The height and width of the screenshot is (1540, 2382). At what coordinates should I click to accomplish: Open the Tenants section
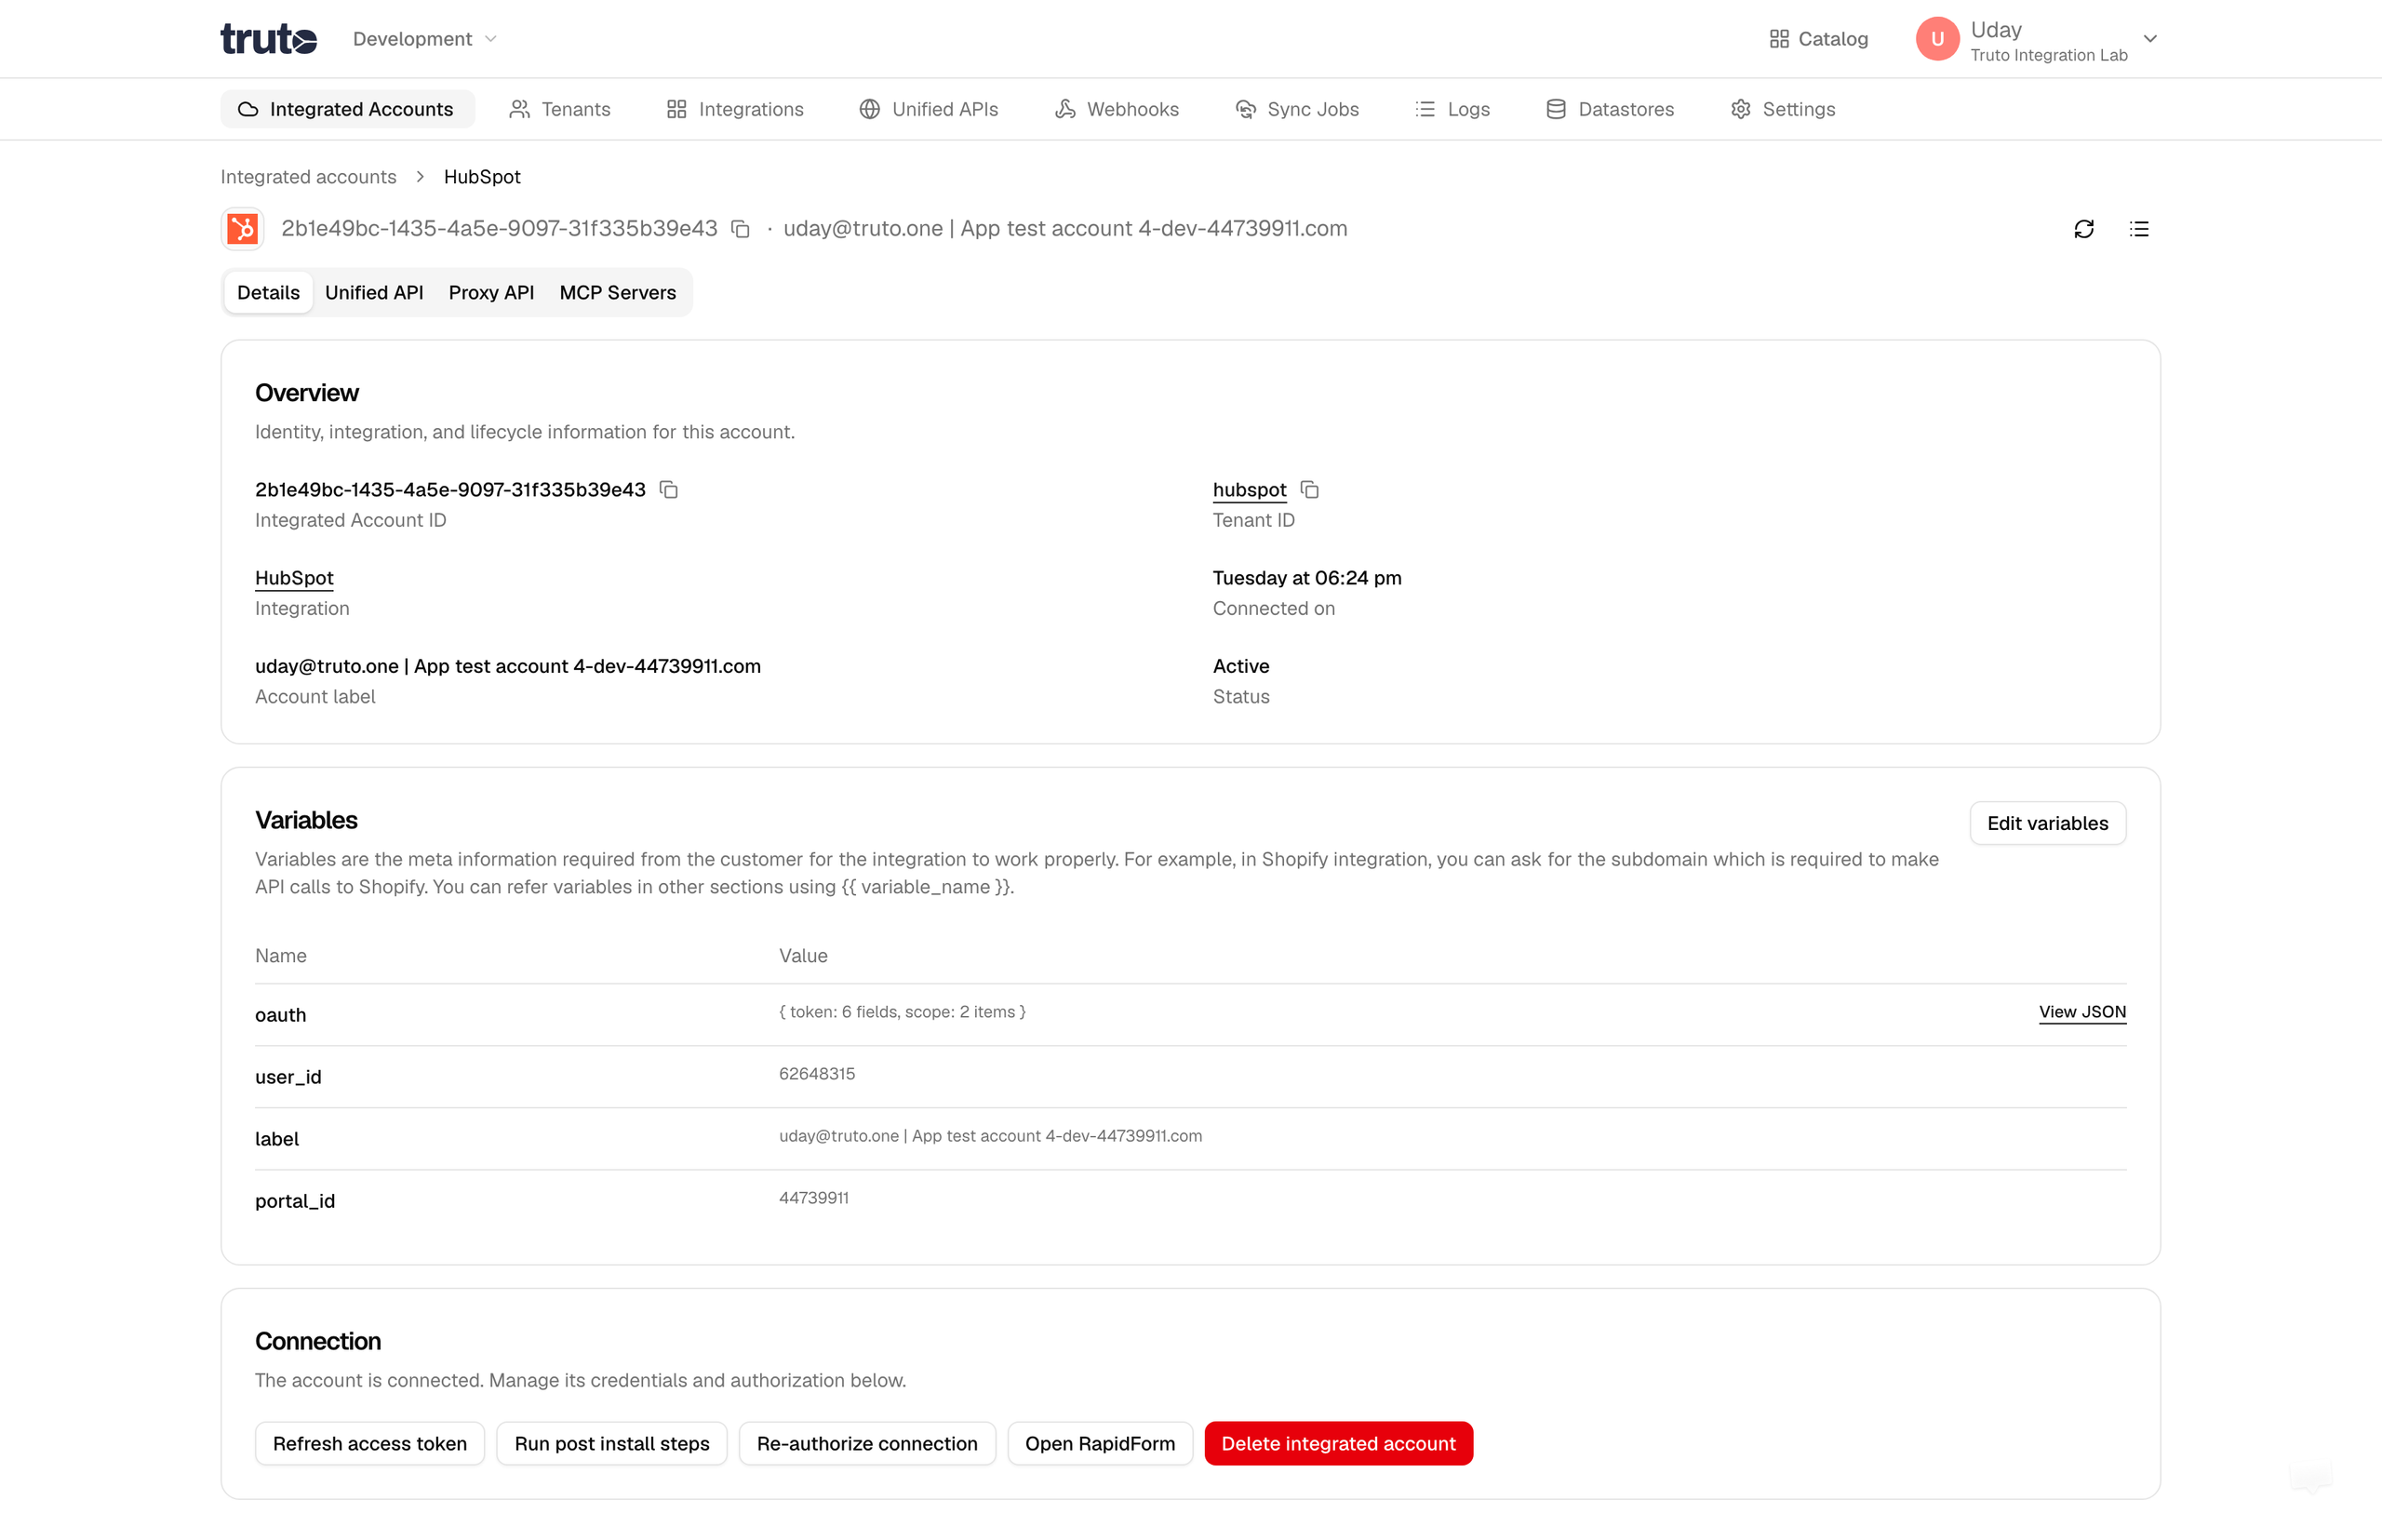559,109
